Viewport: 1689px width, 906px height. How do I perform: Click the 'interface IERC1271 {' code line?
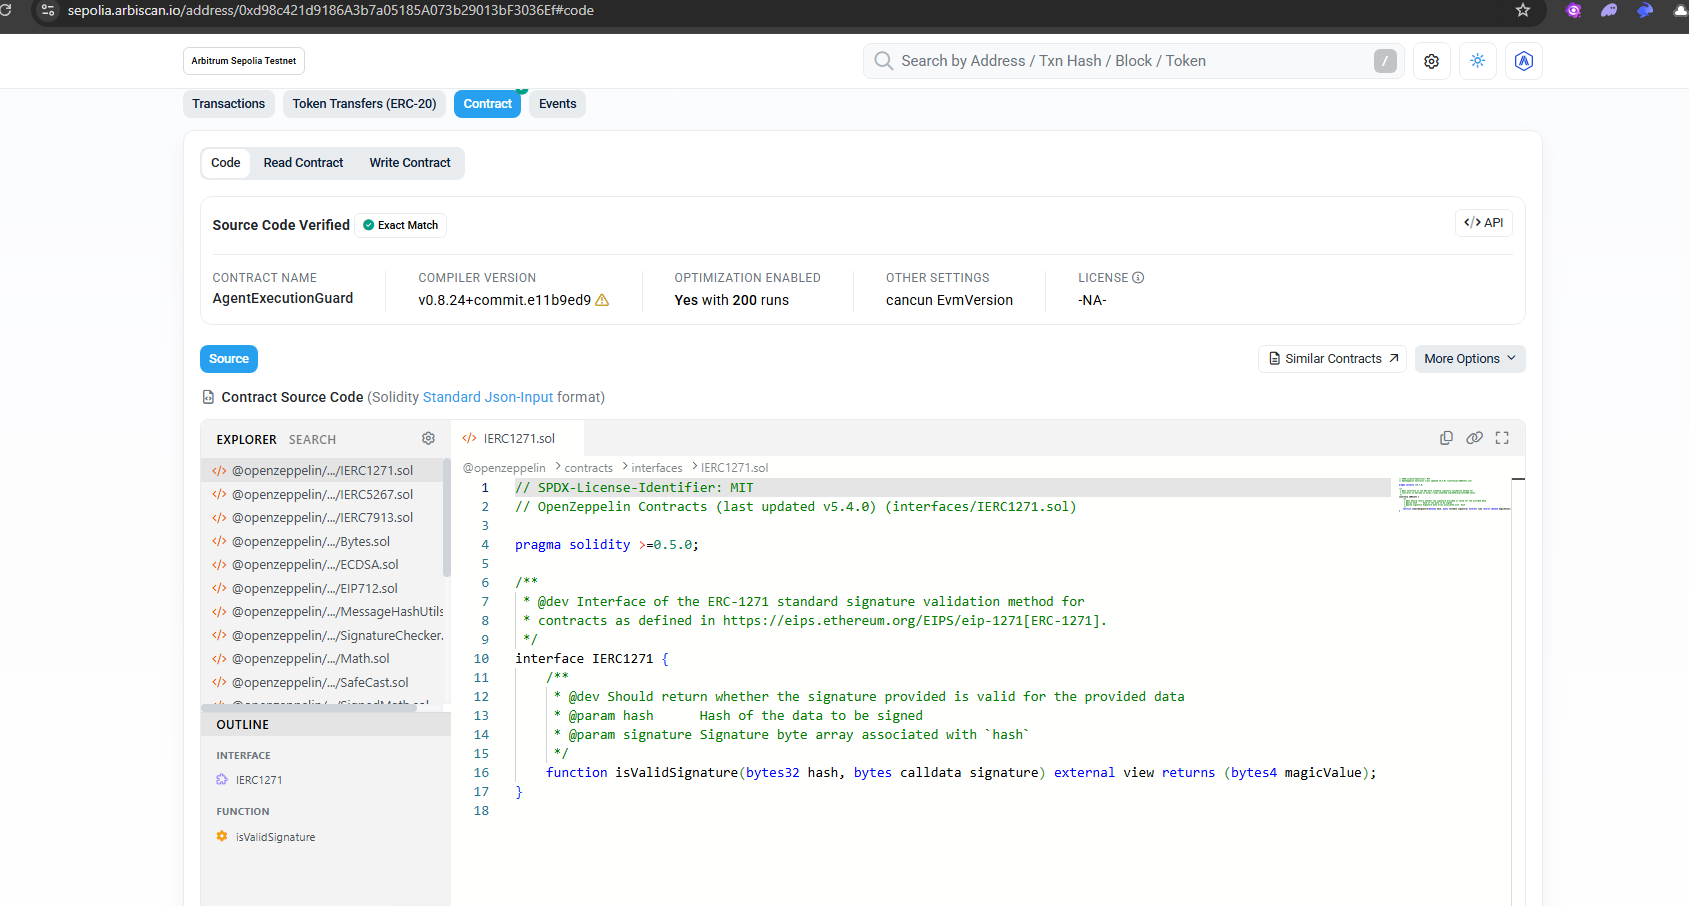coord(592,659)
